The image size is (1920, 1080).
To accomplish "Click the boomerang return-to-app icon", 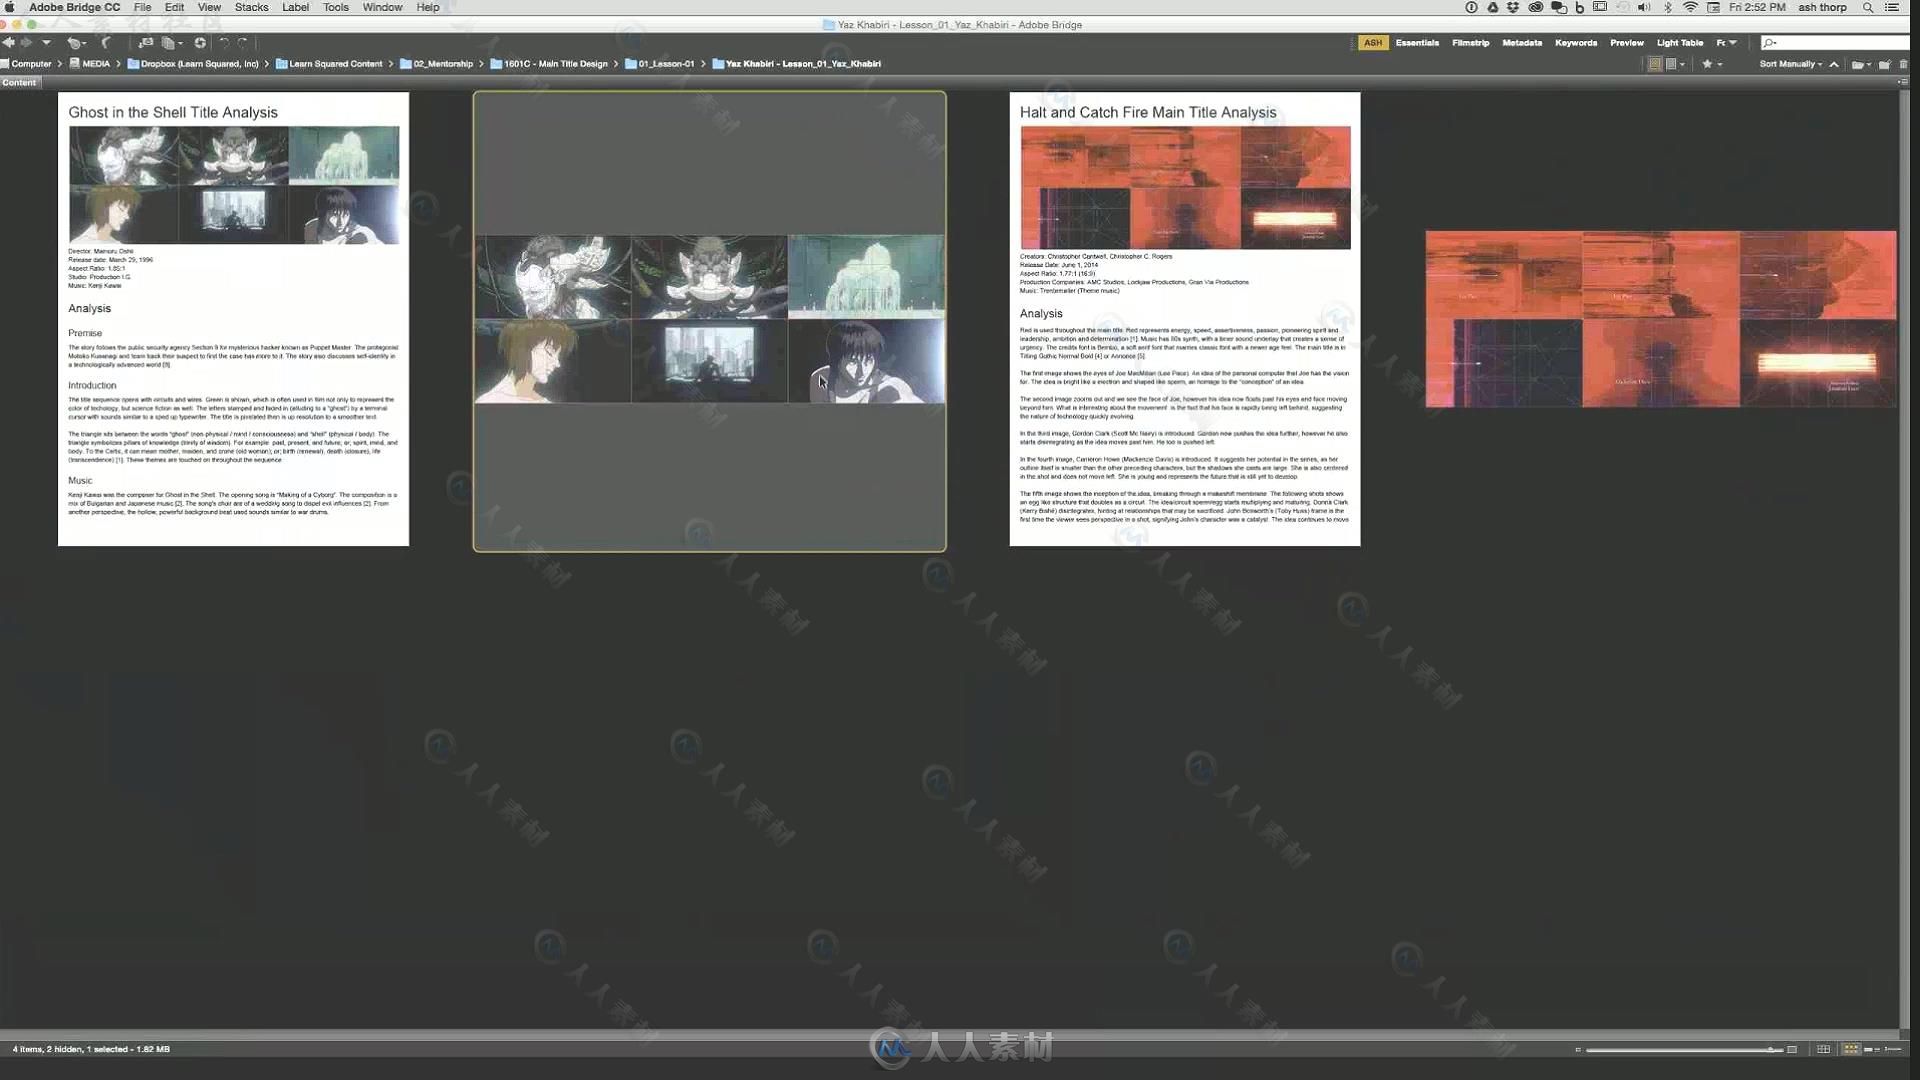I will [x=106, y=43].
